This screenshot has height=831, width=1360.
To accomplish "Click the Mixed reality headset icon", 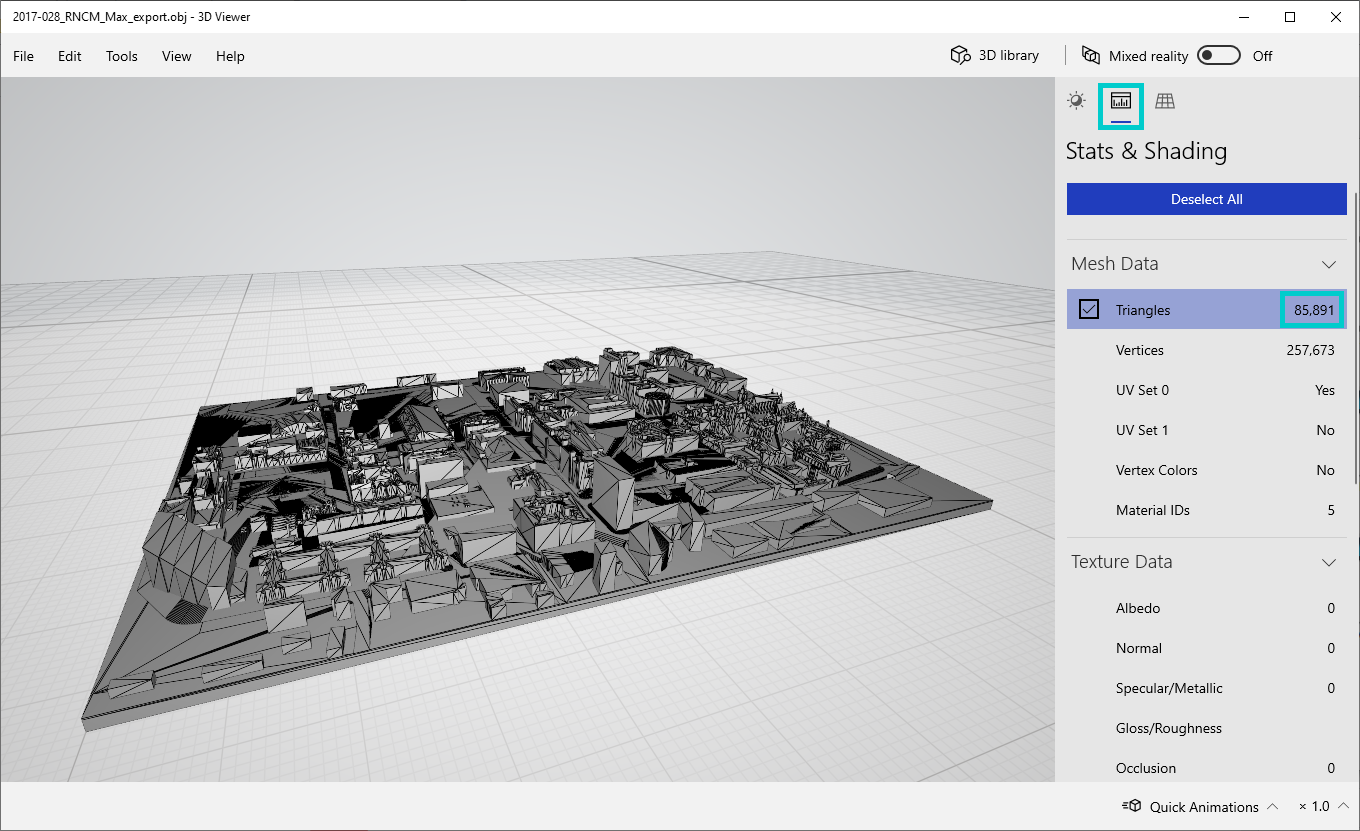I will (x=1091, y=56).
